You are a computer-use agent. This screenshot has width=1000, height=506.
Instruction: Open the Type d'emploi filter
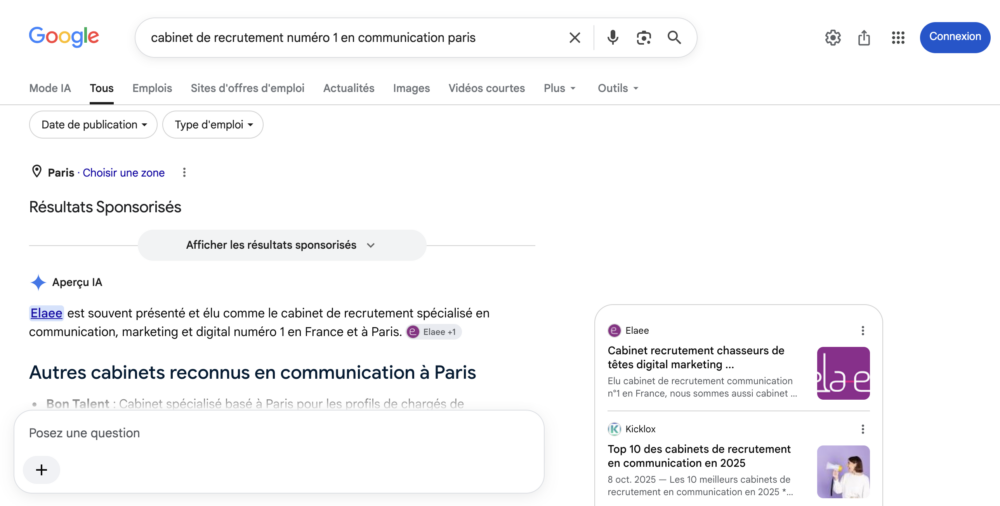[213, 124]
